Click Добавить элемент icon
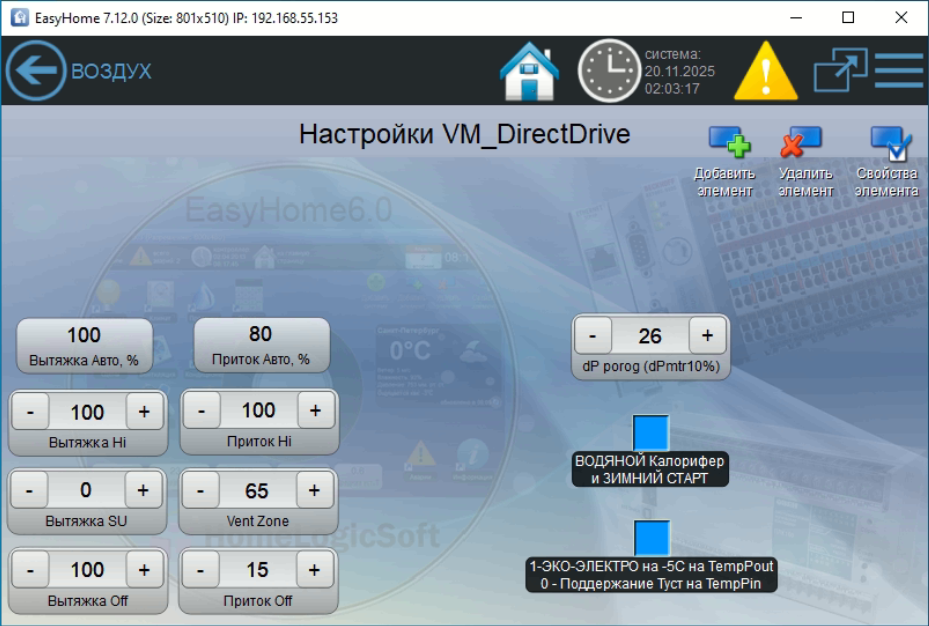 click(728, 145)
